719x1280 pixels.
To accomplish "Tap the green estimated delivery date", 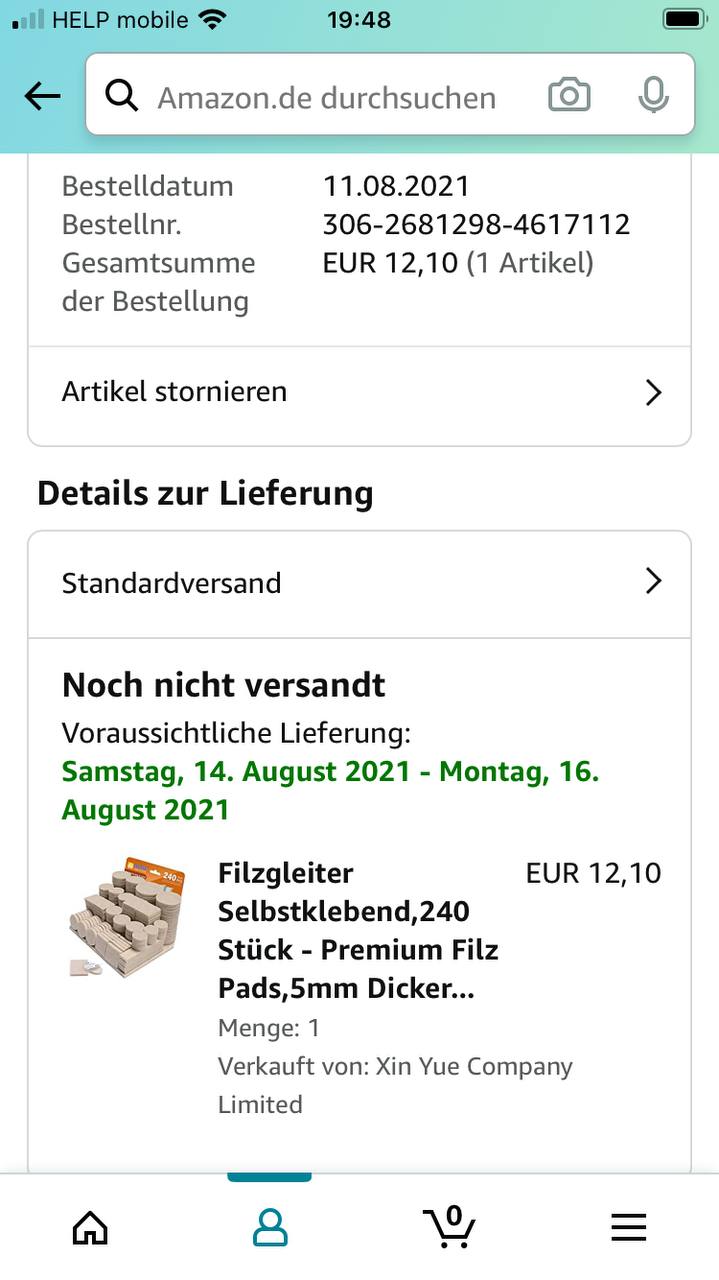I will 330,790.
